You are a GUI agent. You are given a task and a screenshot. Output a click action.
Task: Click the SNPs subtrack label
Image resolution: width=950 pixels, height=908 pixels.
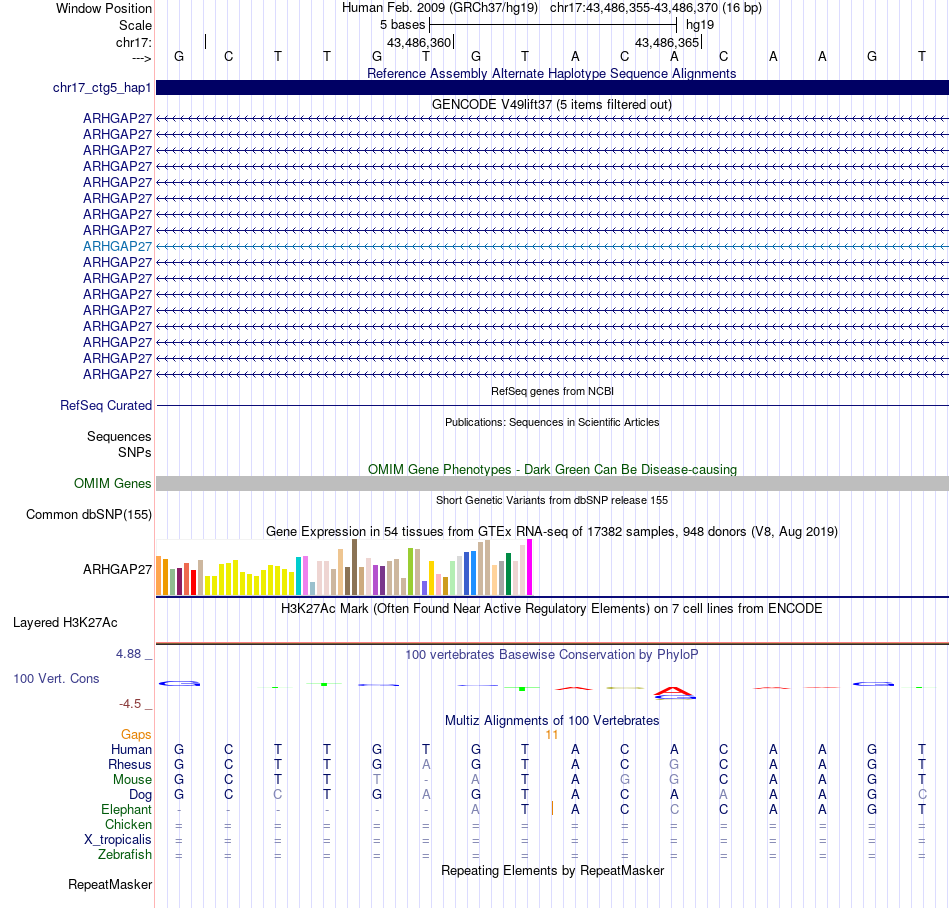pos(135,452)
